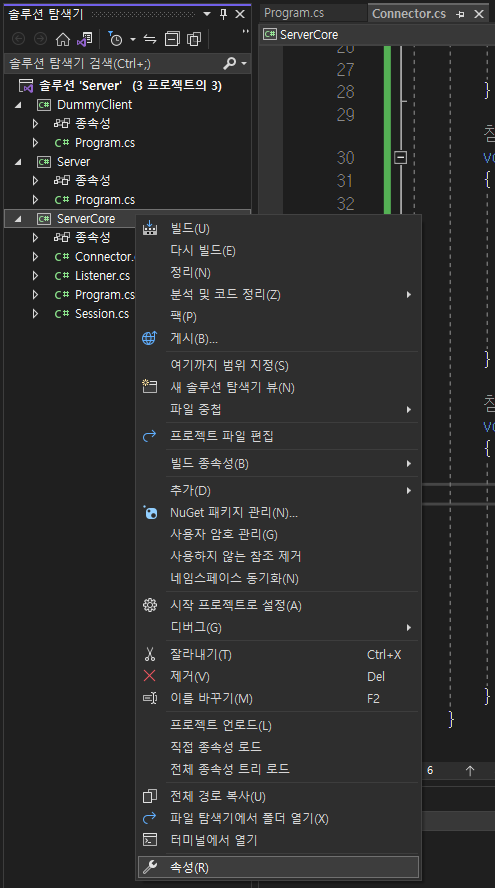Image resolution: width=495 pixels, height=888 pixels.
Task: Collapse the ServerCore project node
Action: click(x=18, y=219)
